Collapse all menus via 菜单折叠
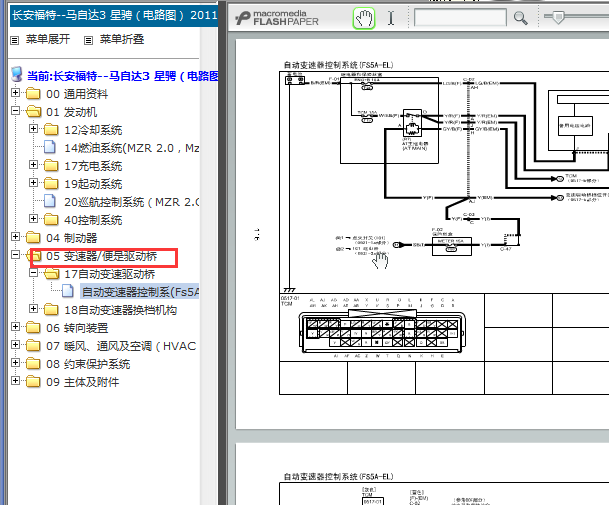The width and height of the screenshot is (609, 505). [x=122, y=39]
